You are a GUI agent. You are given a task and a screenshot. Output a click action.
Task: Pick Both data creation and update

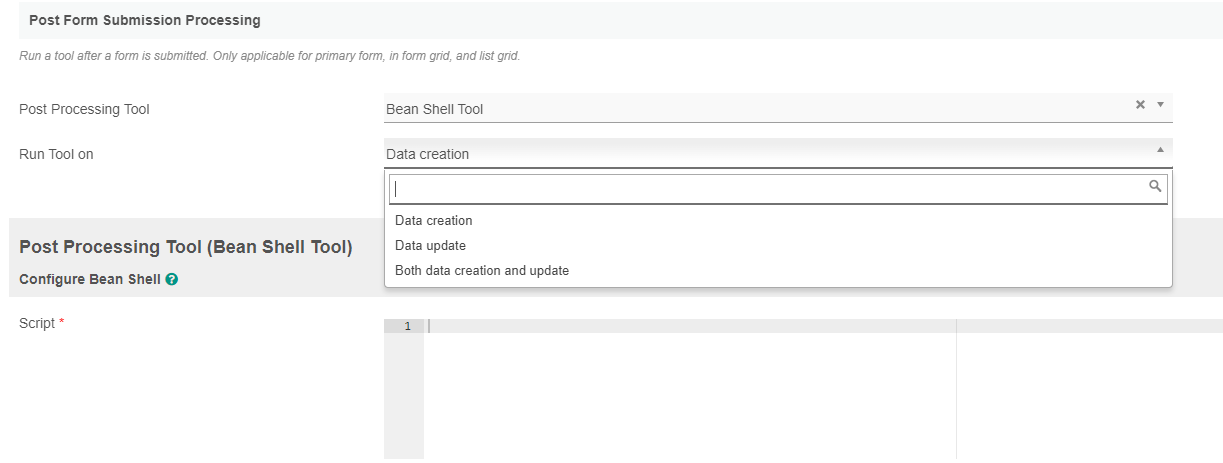[x=482, y=271]
